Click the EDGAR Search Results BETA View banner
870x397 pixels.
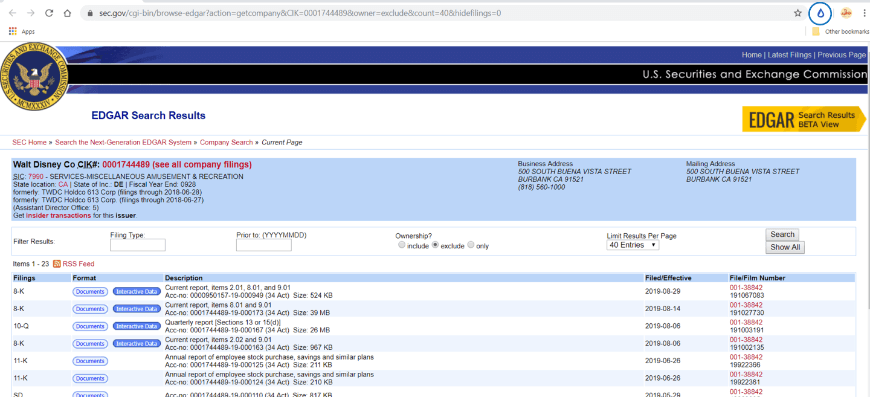[x=804, y=120]
